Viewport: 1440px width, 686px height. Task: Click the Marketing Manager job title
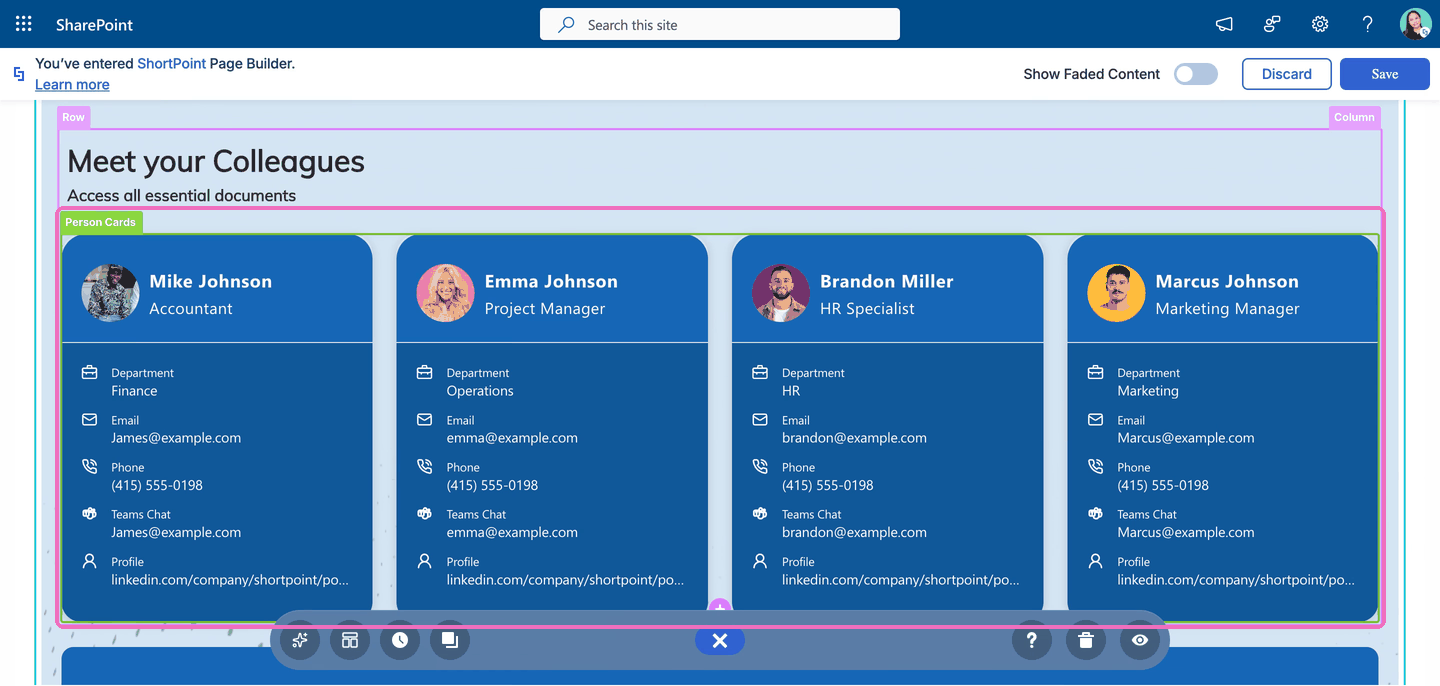[1227, 308]
